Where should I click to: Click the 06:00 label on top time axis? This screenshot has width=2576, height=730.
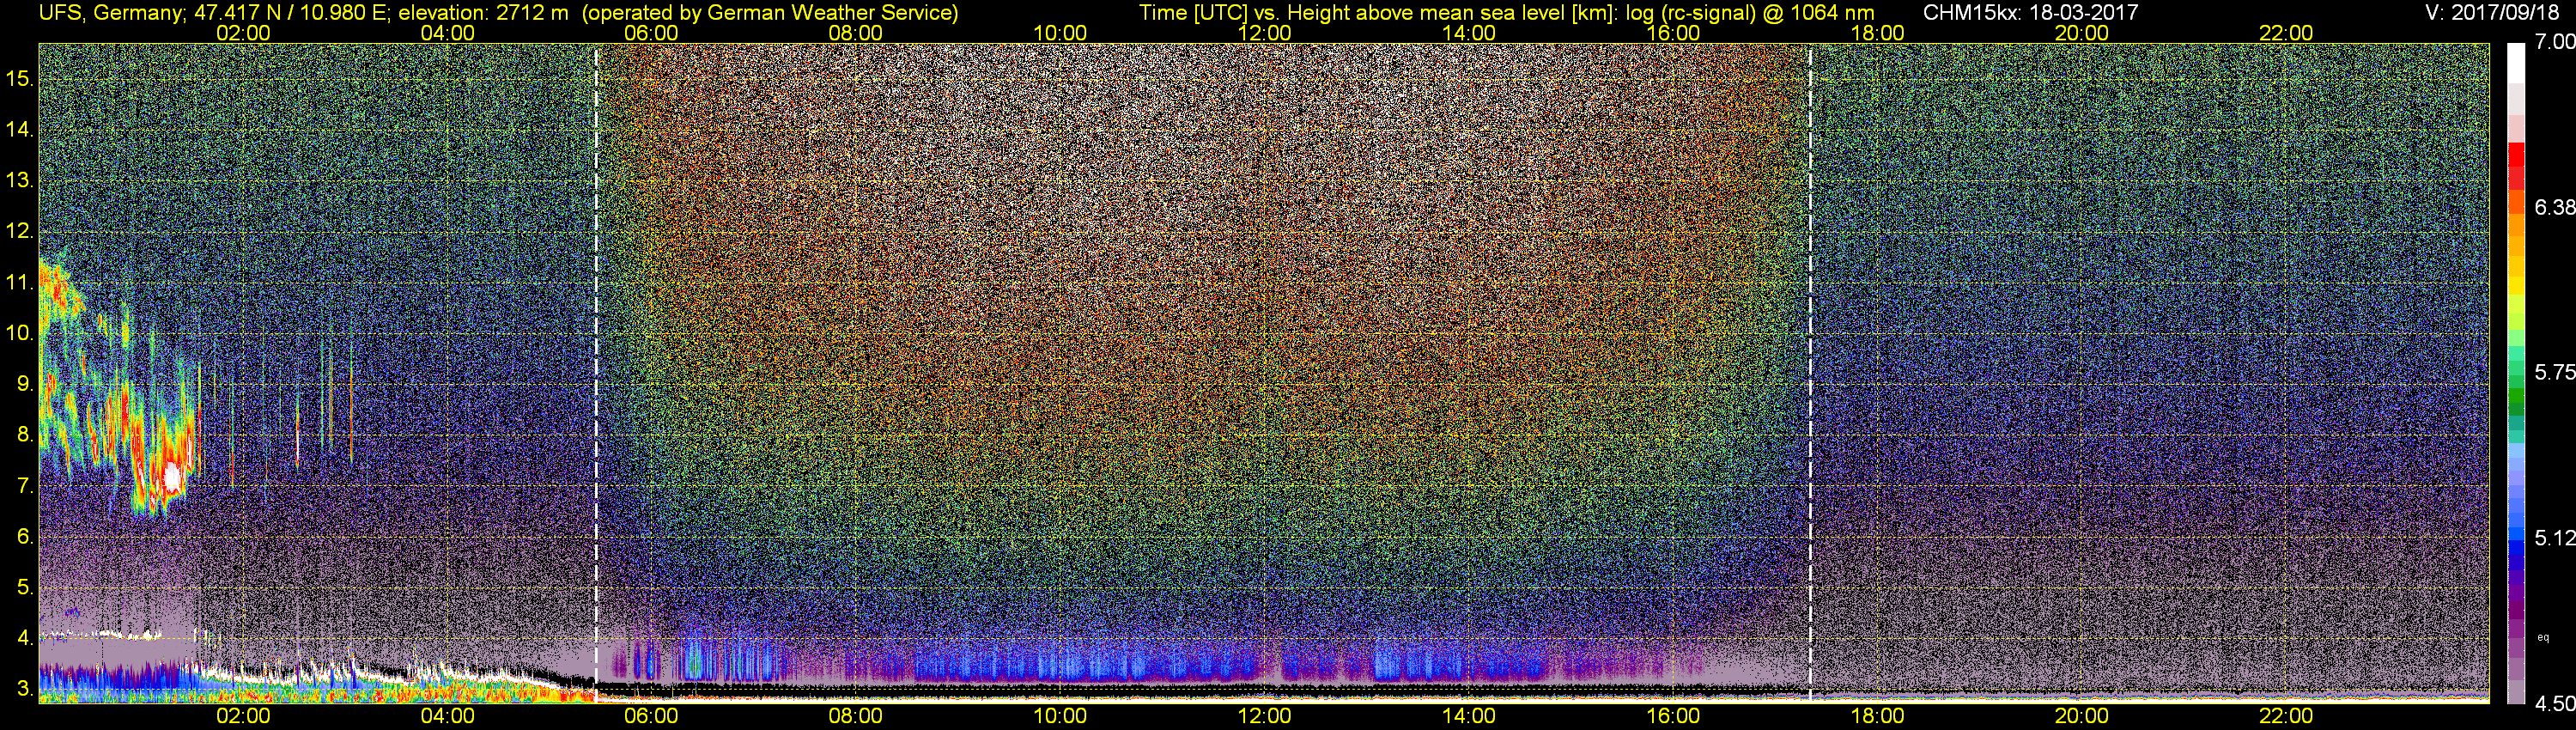651,33
